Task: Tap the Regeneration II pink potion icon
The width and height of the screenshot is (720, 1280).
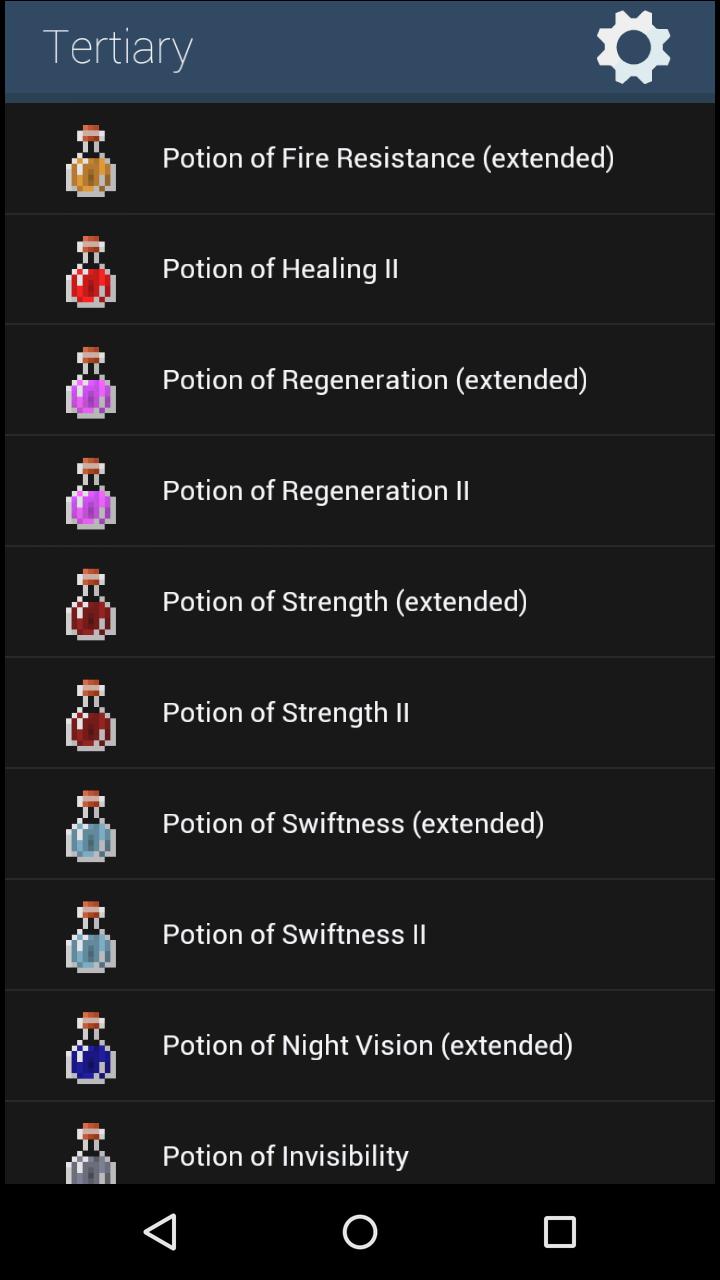Action: point(91,493)
